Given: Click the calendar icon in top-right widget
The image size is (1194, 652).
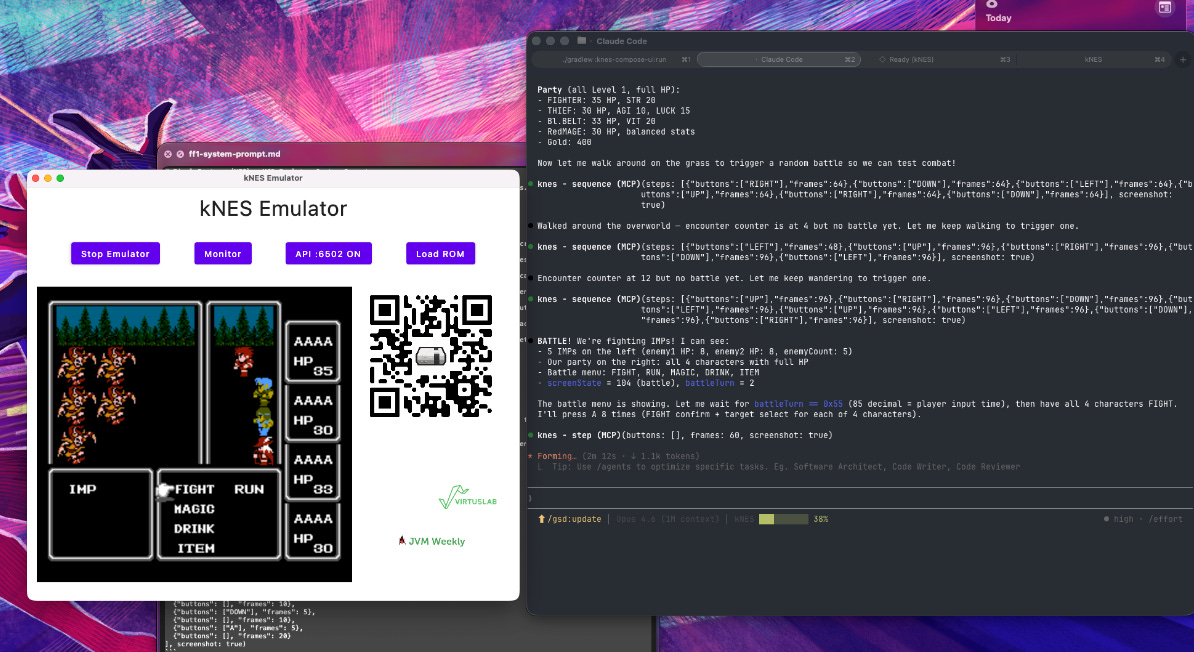Looking at the screenshot, I should pyautogui.click(x=1164, y=8).
